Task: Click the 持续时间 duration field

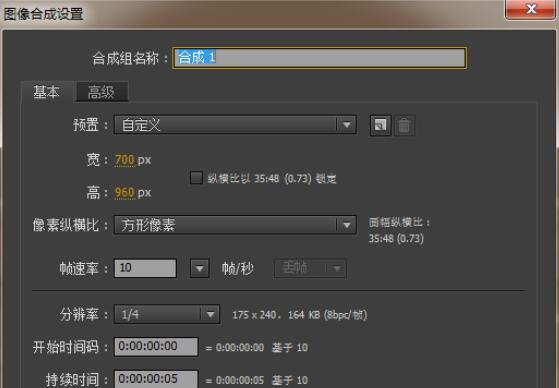Action: pos(156,379)
